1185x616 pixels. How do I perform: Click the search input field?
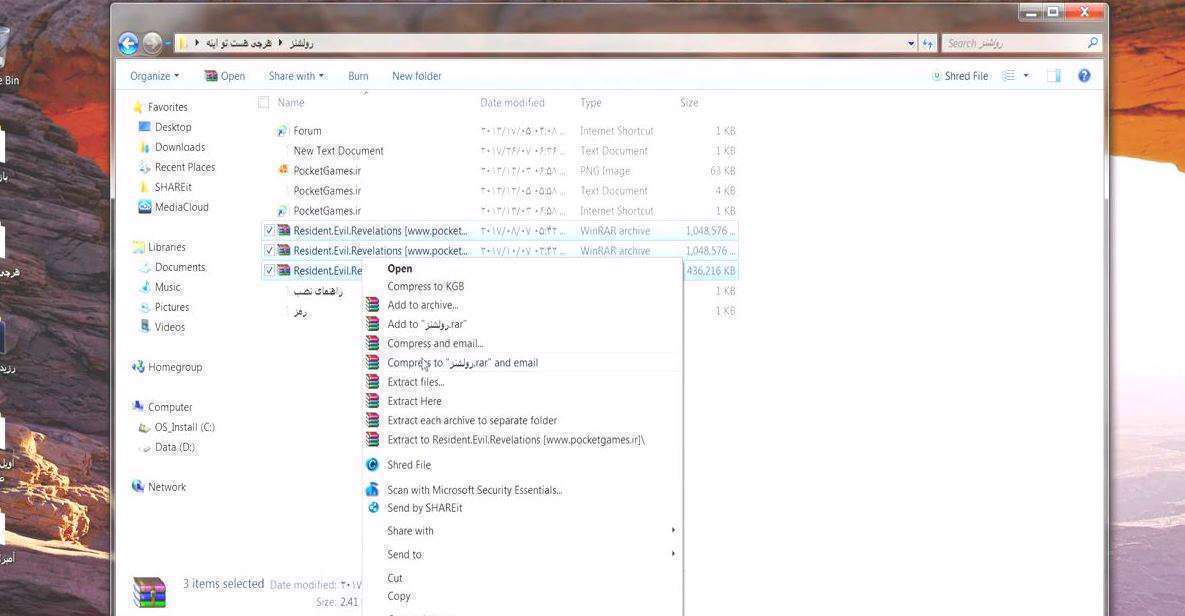[x=1013, y=43]
